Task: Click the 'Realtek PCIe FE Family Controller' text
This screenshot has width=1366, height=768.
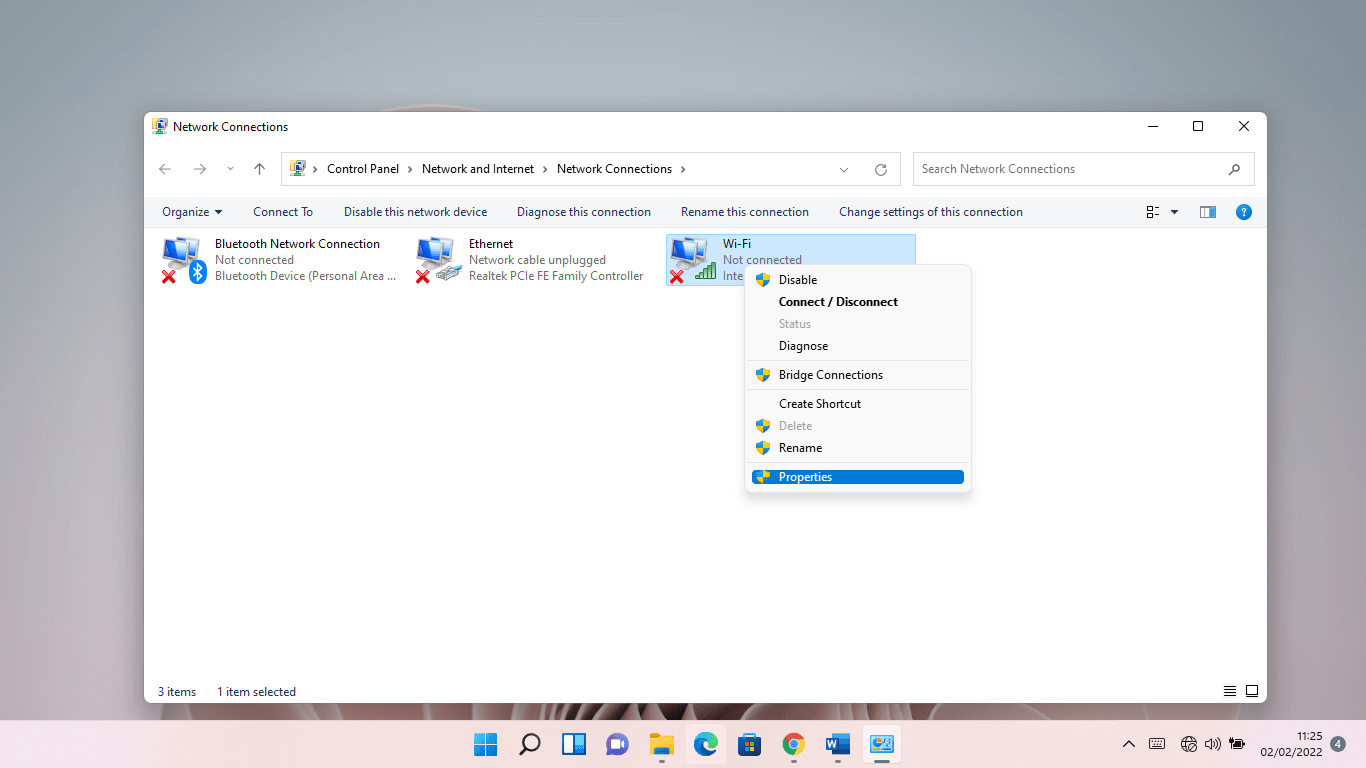Action: point(556,276)
